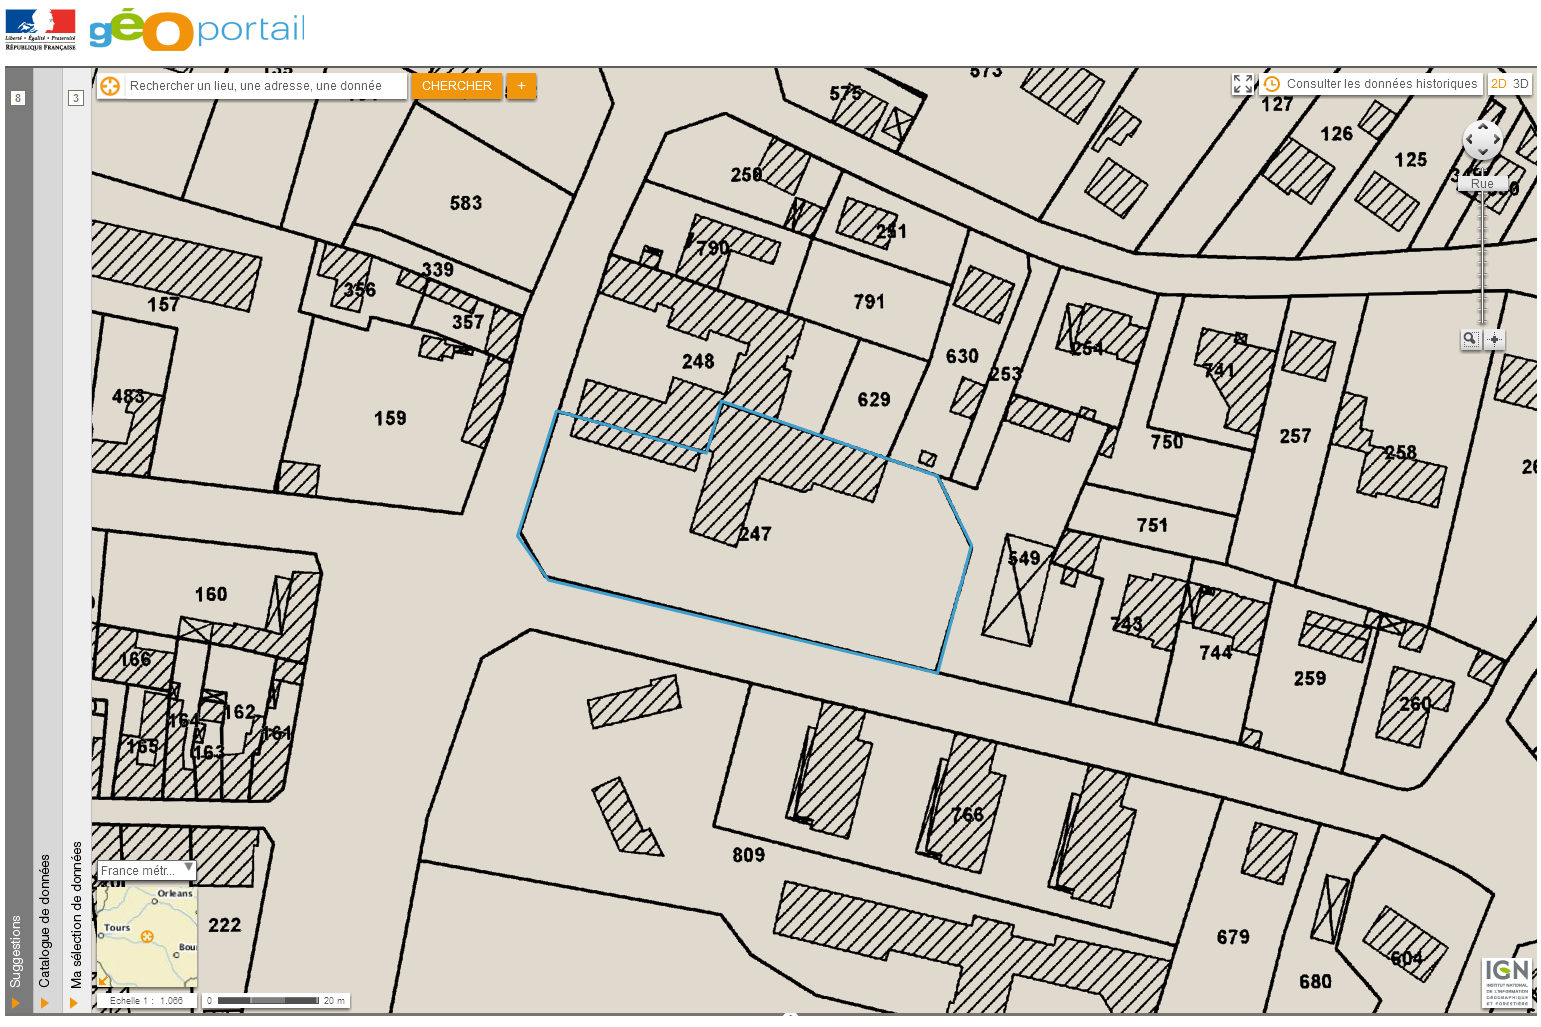1541x1027 pixels.
Task: Click the CHERCHER search button
Action: 456,86
